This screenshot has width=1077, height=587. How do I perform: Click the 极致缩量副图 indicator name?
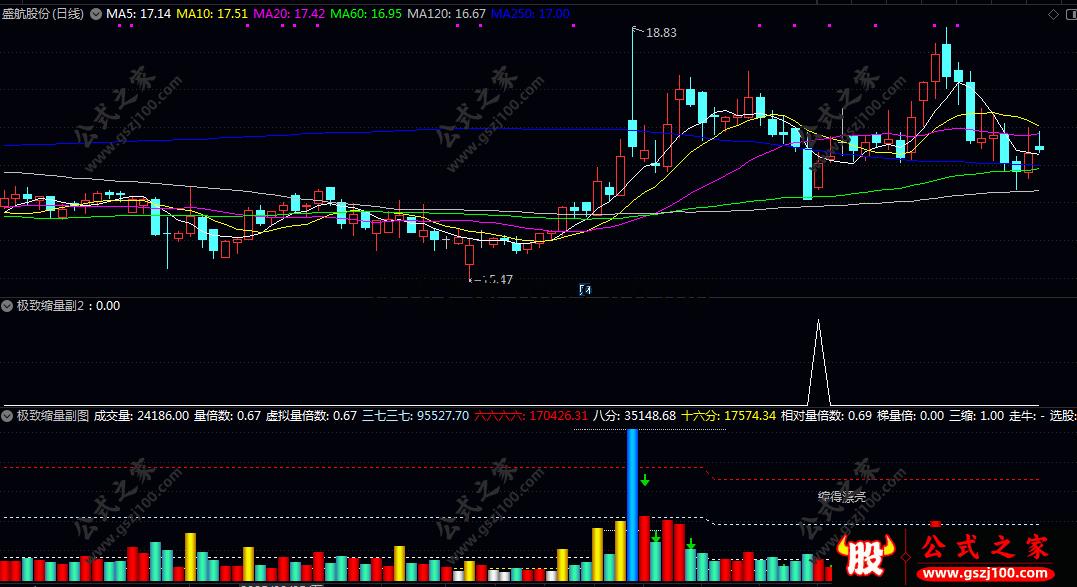[x=53, y=416]
